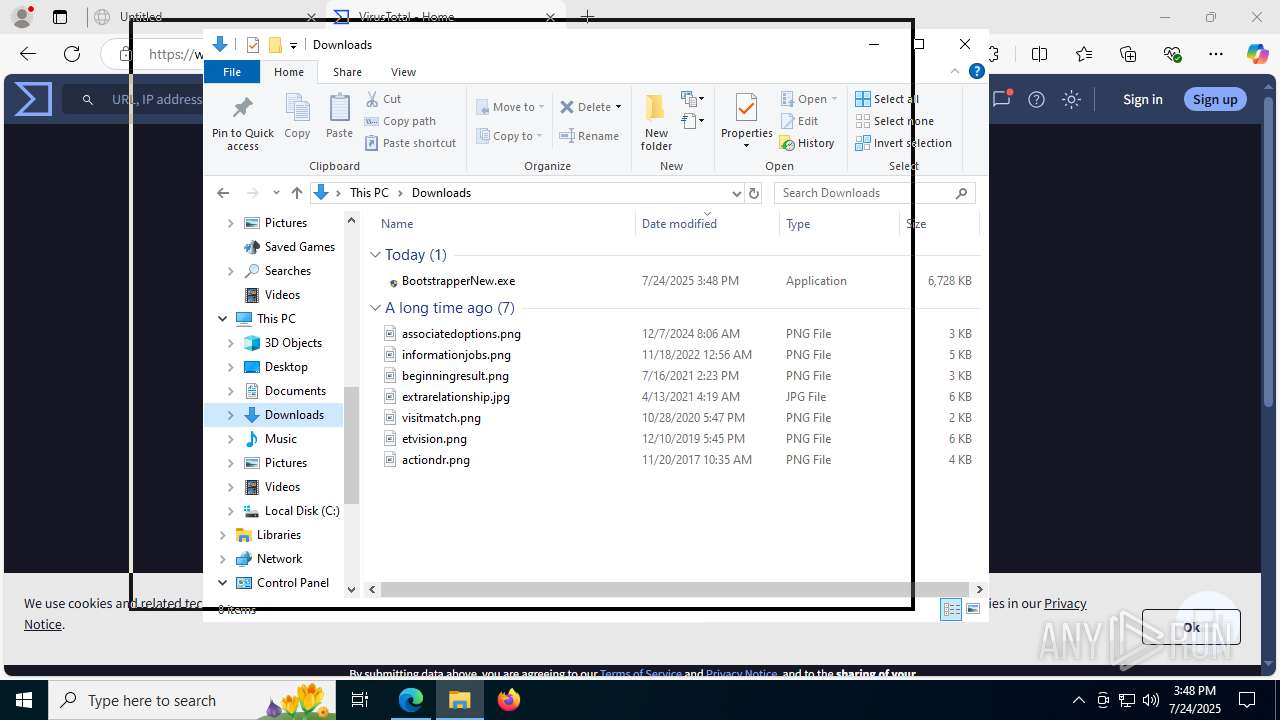
Task: Refresh the Downloads folder
Action: [x=754, y=193]
